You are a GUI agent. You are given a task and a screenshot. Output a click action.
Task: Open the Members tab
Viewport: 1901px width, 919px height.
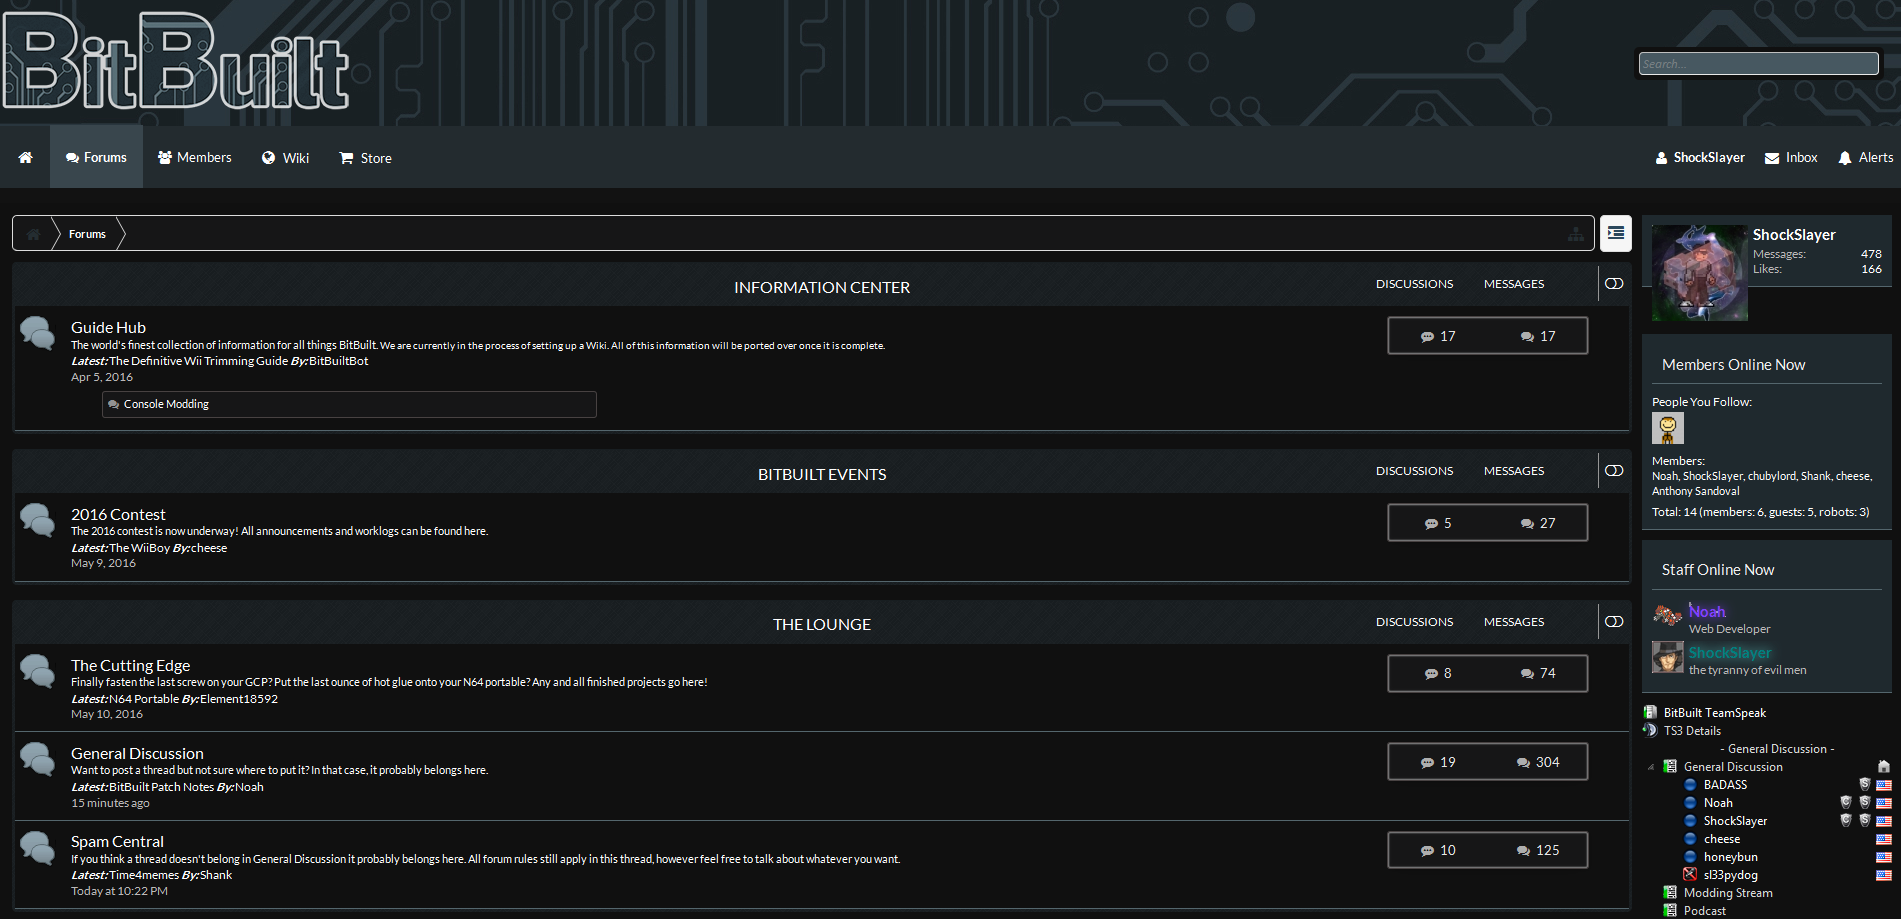tap(194, 157)
